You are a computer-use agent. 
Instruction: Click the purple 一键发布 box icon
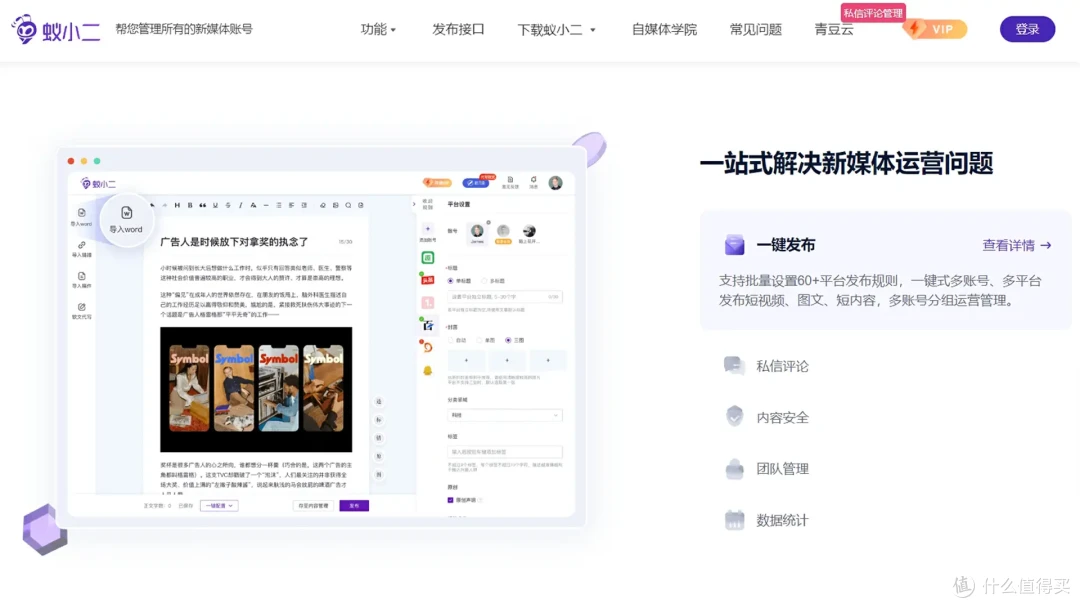pos(734,244)
